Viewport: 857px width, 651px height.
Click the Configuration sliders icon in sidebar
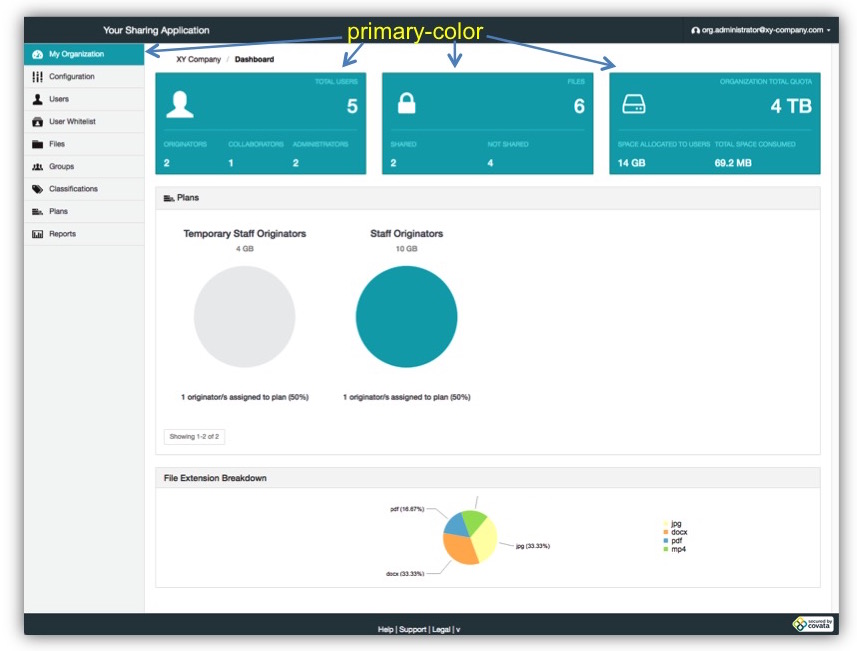tap(37, 77)
